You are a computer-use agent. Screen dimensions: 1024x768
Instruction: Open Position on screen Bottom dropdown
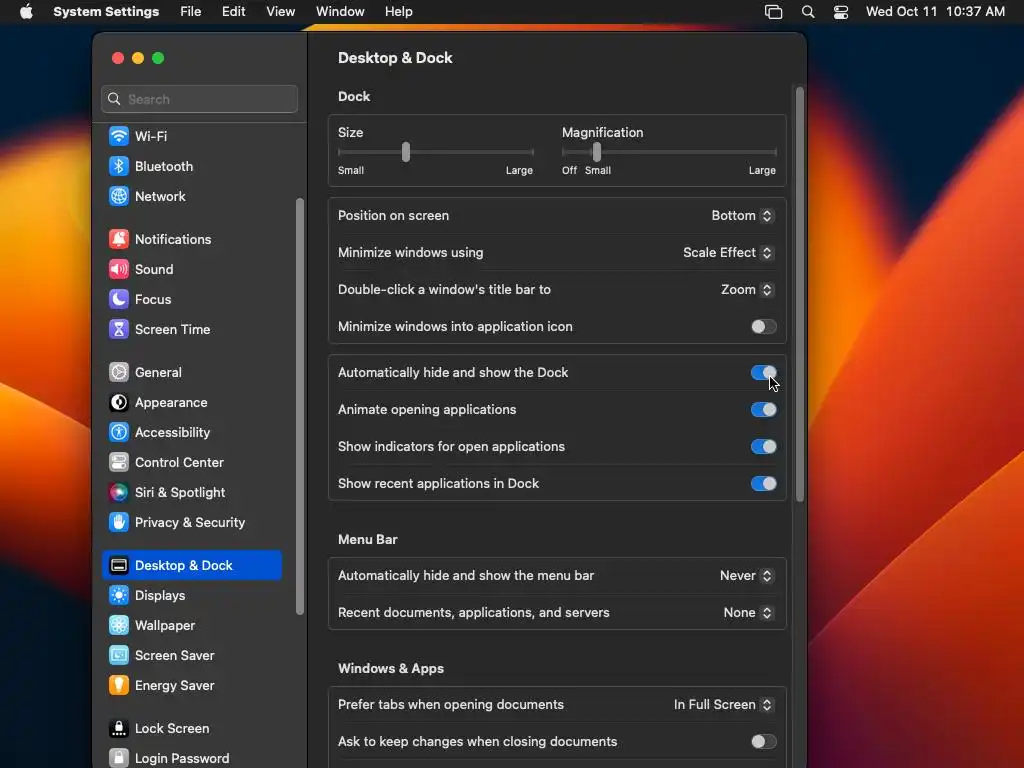coord(743,216)
